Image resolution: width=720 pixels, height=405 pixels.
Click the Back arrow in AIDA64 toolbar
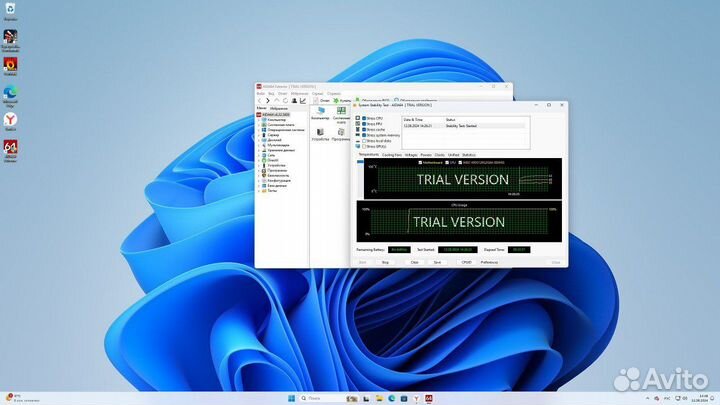[x=260, y=101]
